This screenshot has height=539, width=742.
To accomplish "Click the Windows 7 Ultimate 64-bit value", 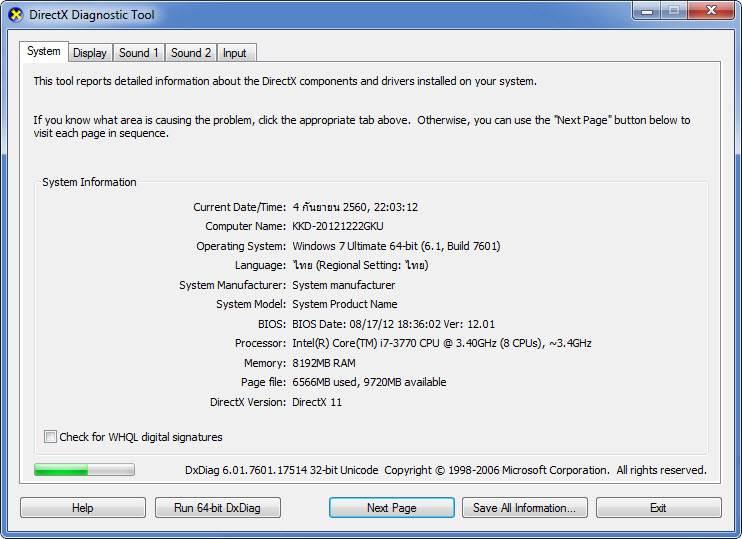I will (396, 246).
